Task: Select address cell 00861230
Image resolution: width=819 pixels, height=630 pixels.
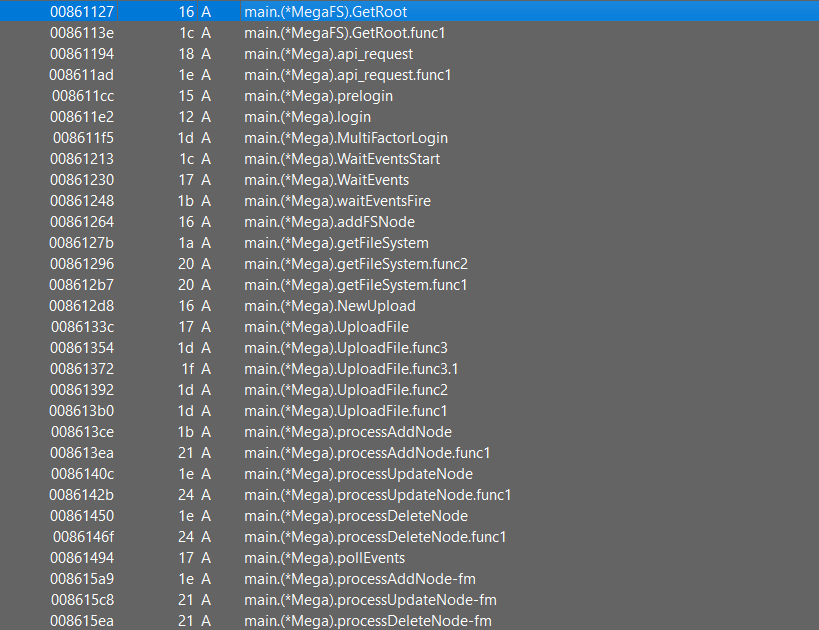Action: 81,180
